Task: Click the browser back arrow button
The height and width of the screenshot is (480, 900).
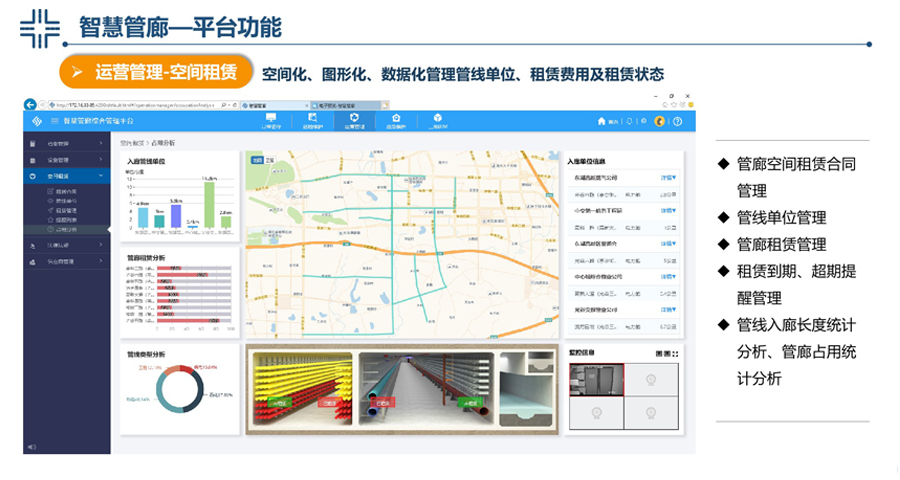Action: pos(30,104)
